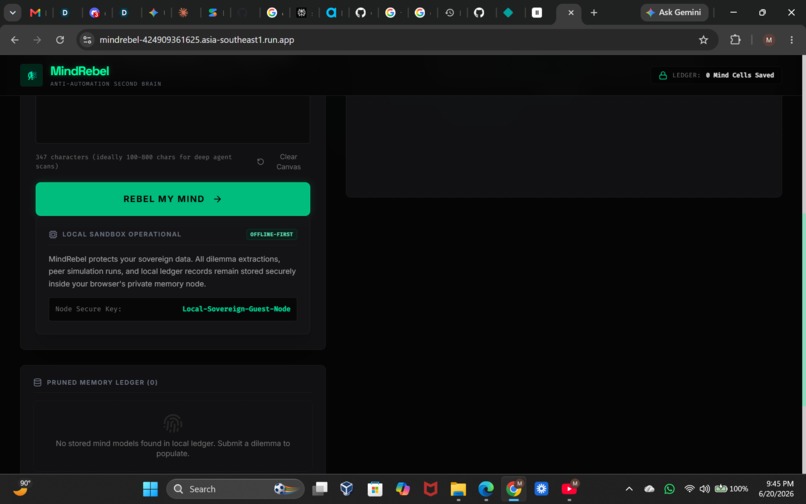
Task: Click the Windows taskbar Search box
Action: (x=235, y=489)
